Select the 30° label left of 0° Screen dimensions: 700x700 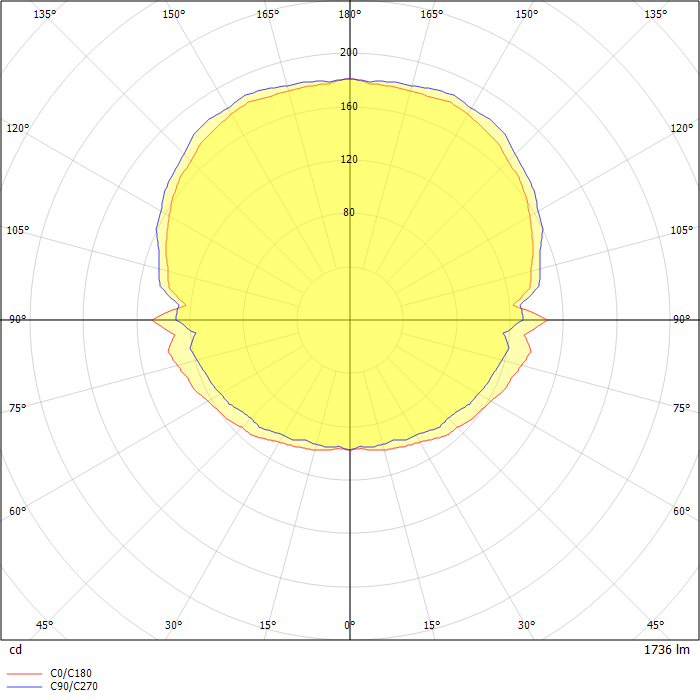click(x=173, y=625)
